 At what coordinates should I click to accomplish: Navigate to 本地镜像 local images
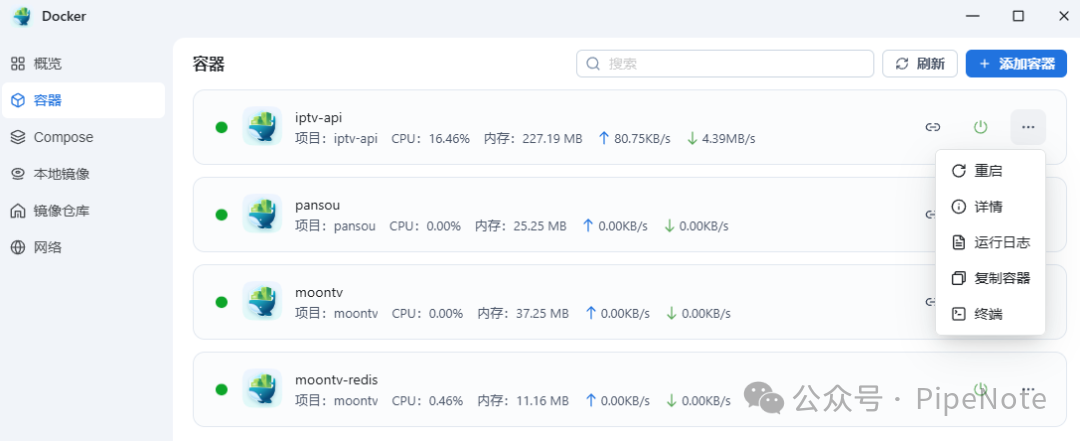coord(61,174)
